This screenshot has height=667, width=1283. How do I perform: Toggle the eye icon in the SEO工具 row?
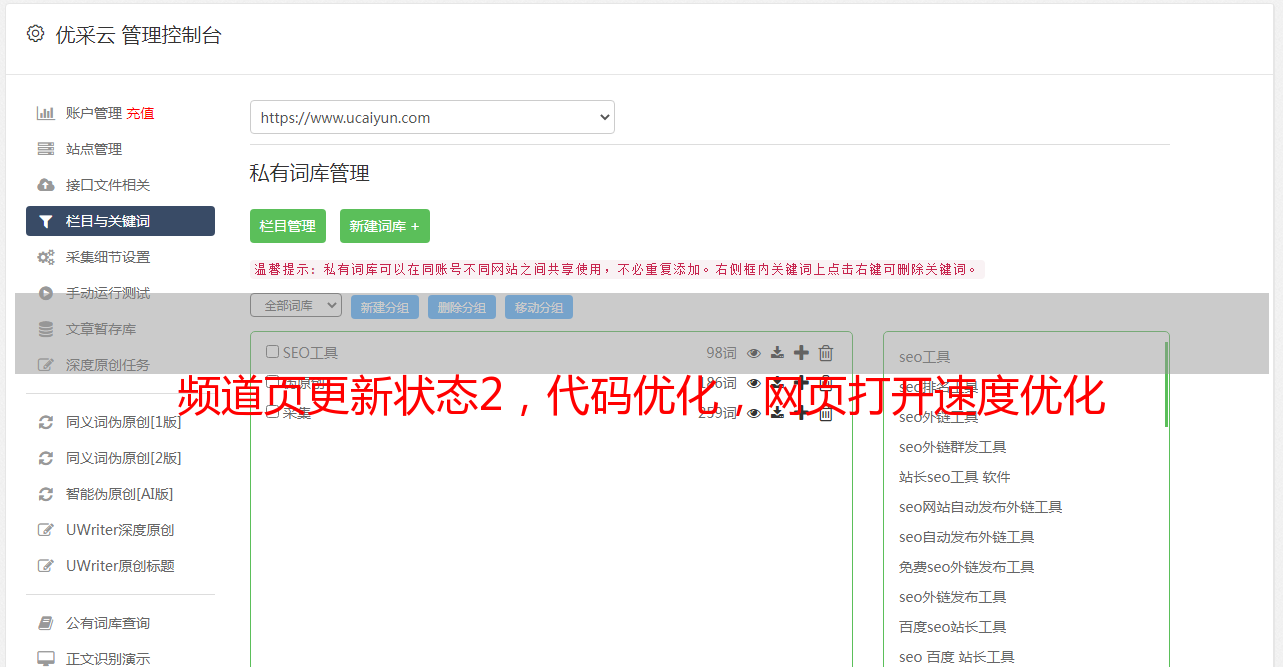[754, 353]
